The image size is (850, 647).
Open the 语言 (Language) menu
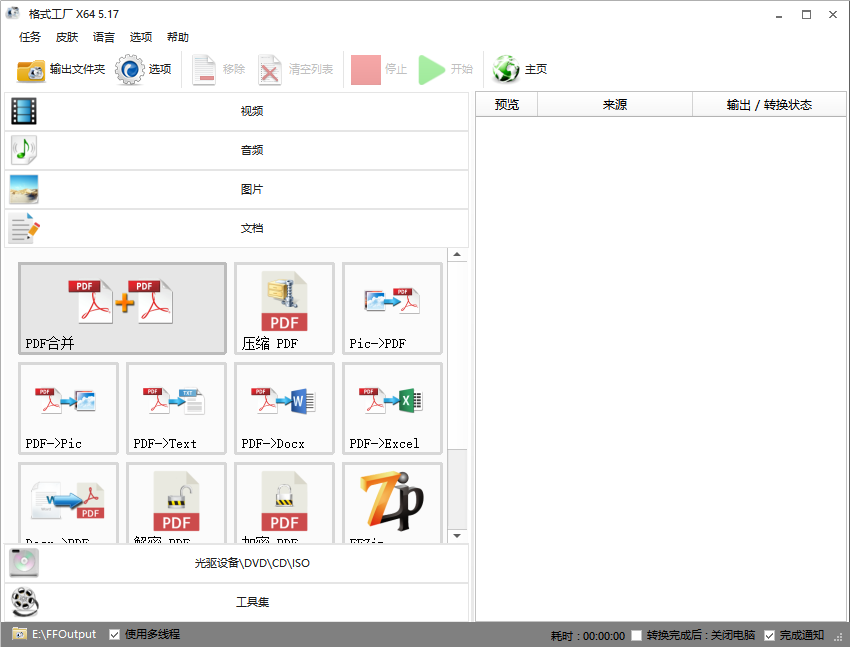tap(104, 37)
